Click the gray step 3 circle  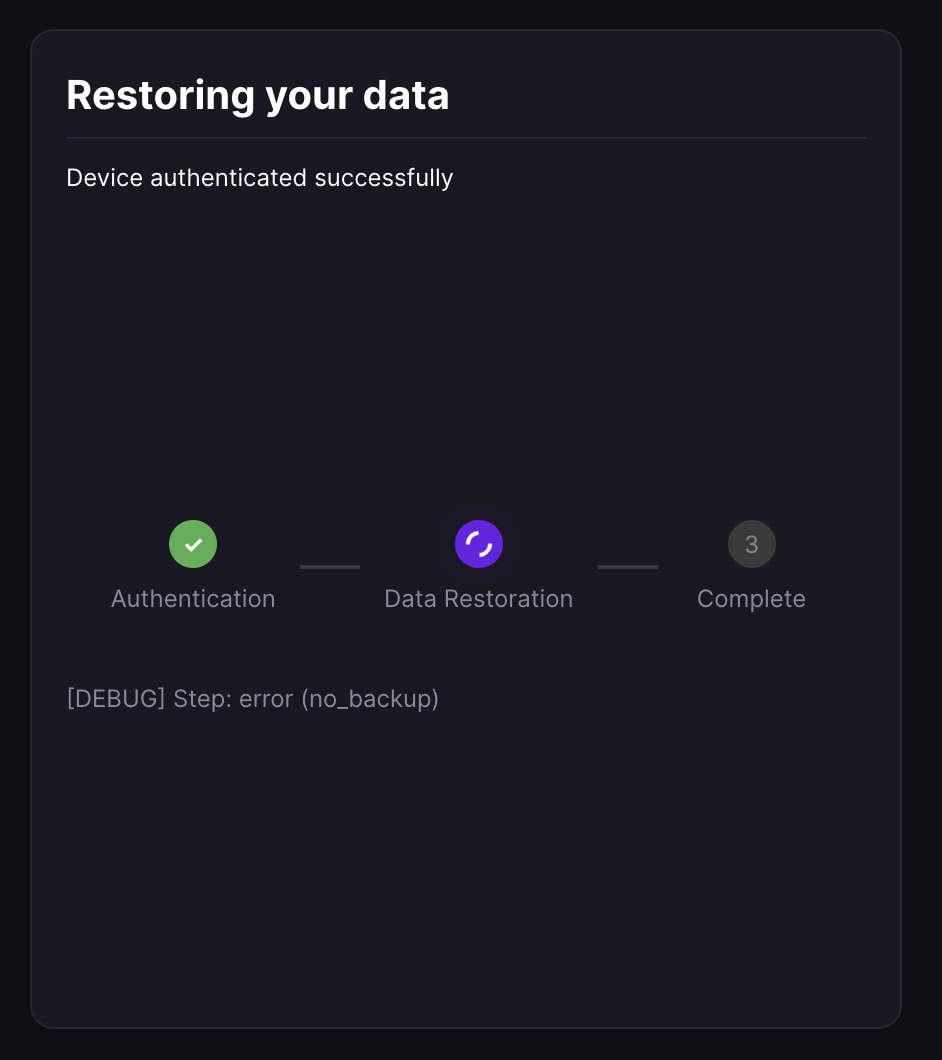[752, 544]
